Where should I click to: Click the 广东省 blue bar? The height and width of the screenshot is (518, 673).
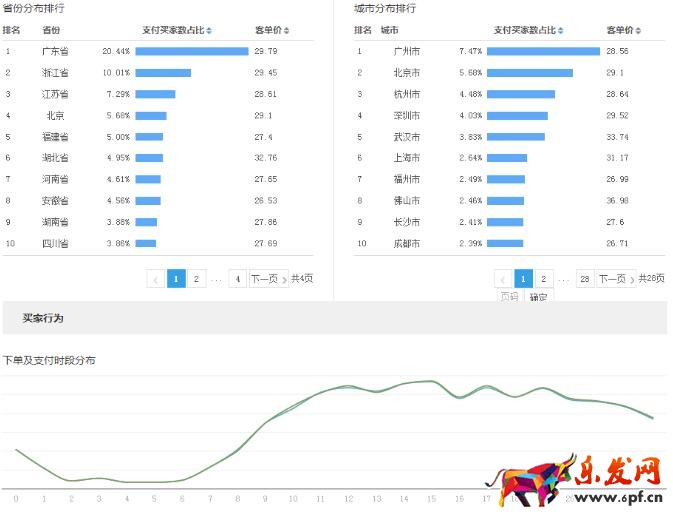191,51
